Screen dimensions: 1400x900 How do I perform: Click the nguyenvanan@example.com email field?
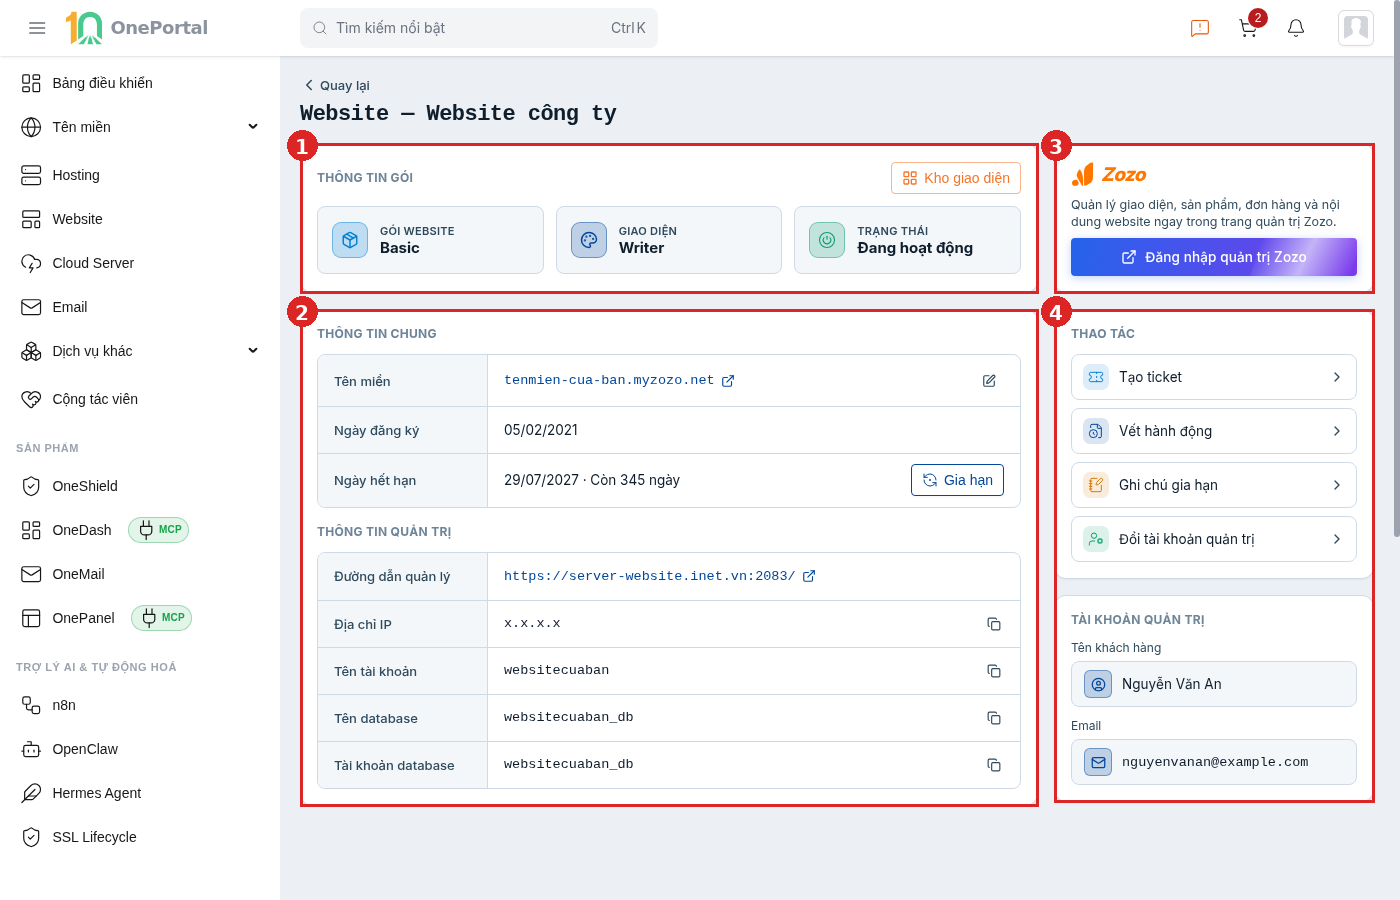1214,762
